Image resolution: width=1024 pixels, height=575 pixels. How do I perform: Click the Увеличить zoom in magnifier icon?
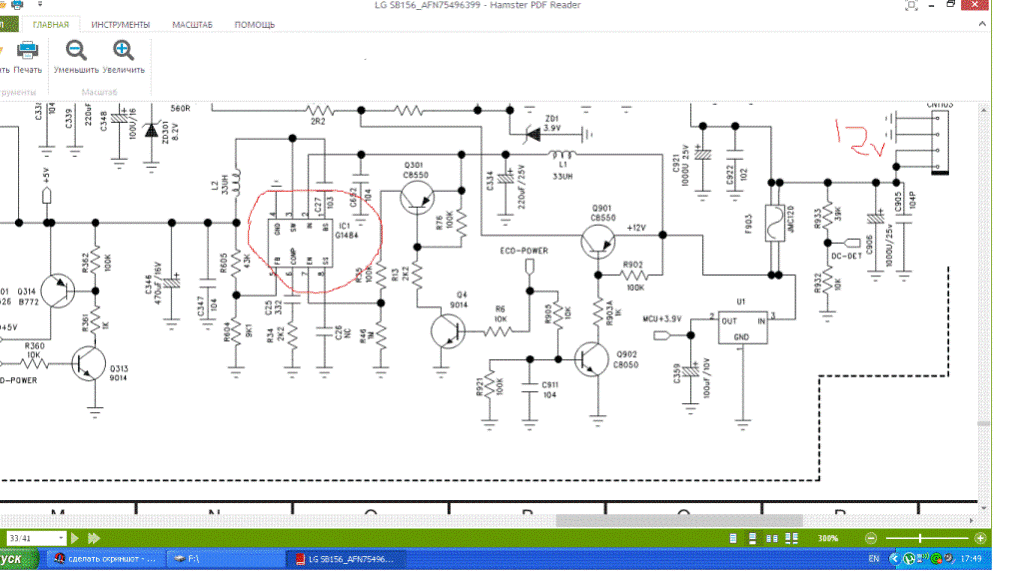click(x=123, y=51)
